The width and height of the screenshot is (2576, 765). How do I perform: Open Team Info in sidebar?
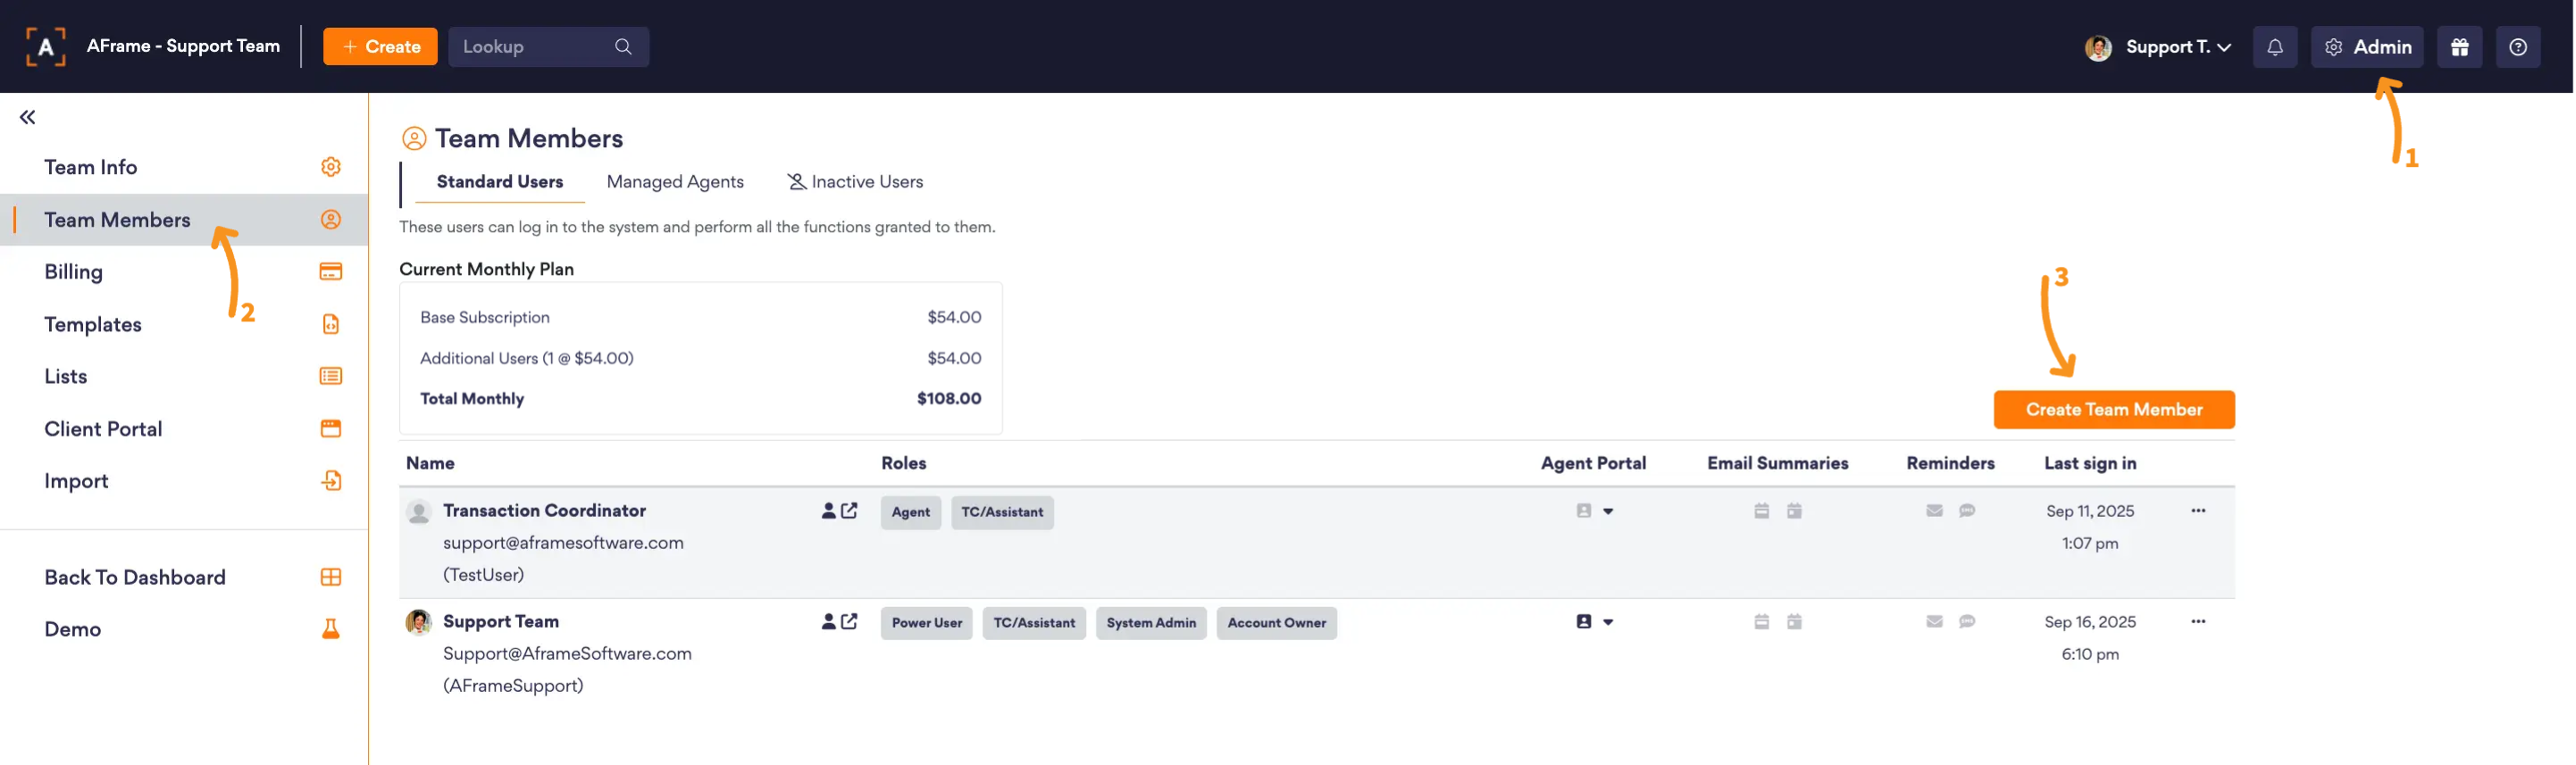click(x=185, y=167)
